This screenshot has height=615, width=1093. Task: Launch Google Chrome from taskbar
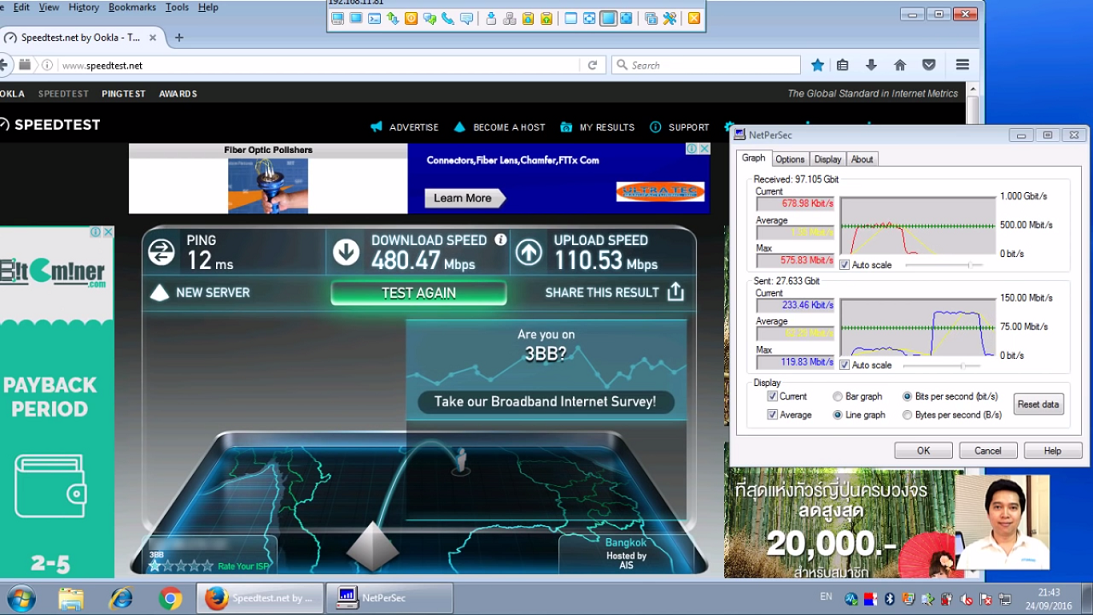coord(170,598)
